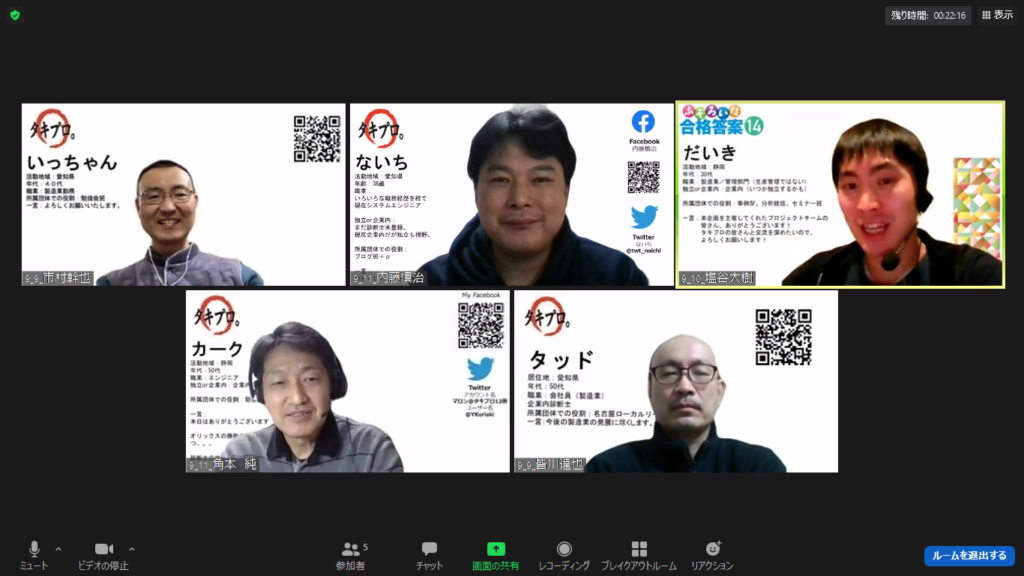Select ないち video tile
Image resolution: width=1024 pixels, height=576 pixels.
(511, 194)
